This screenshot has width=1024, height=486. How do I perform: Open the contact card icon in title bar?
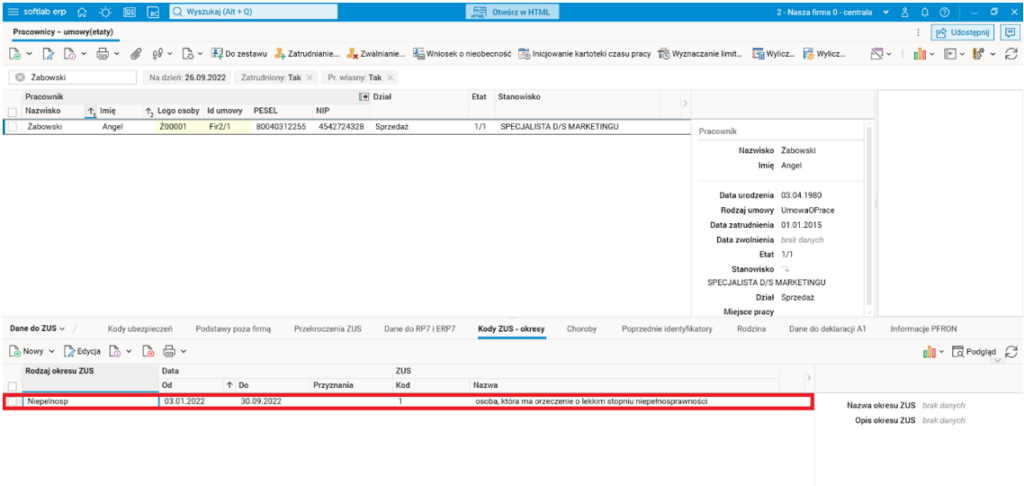129,12
